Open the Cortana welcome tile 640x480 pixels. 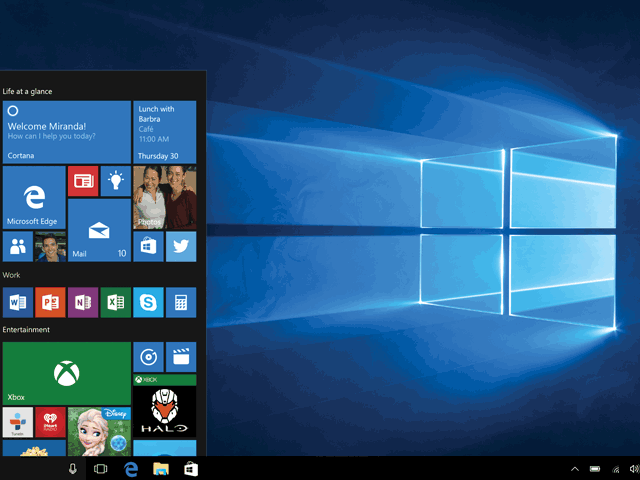[x=66, y=131]
